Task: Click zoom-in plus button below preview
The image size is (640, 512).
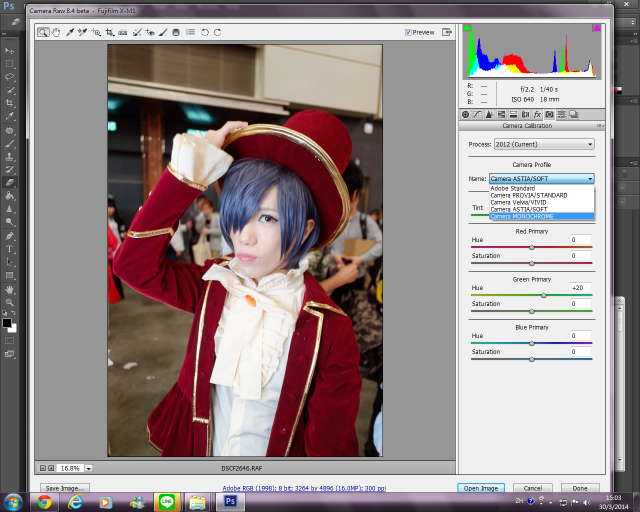Action: point(51,468)
